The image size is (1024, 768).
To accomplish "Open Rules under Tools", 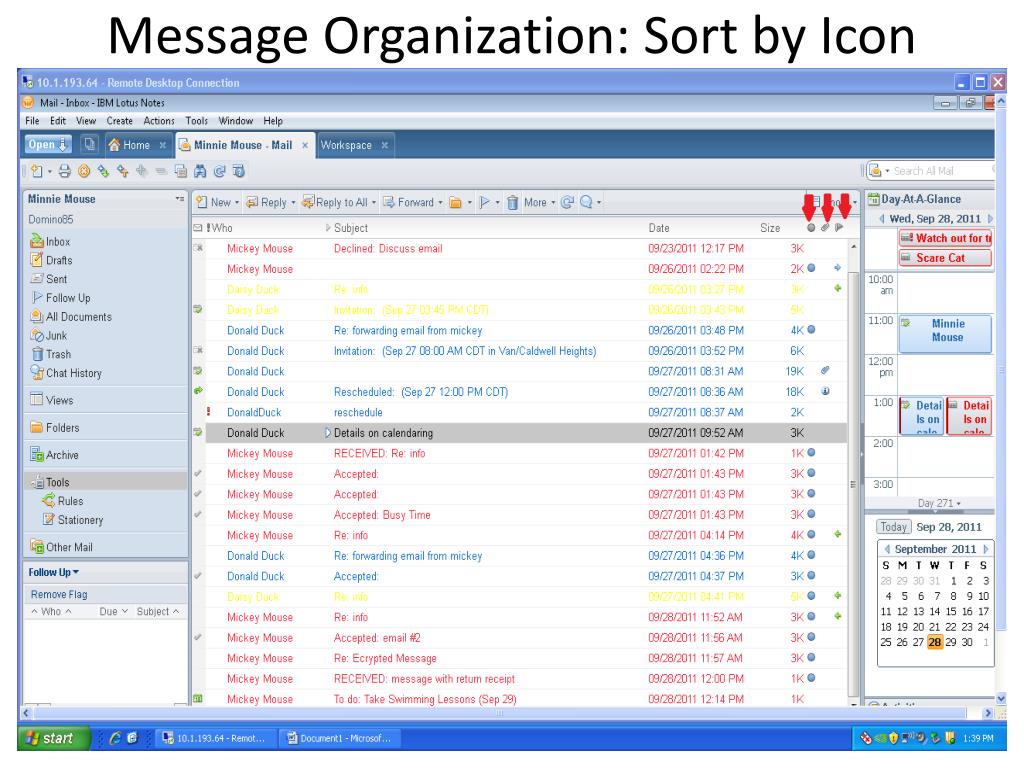I will [63, 501].
